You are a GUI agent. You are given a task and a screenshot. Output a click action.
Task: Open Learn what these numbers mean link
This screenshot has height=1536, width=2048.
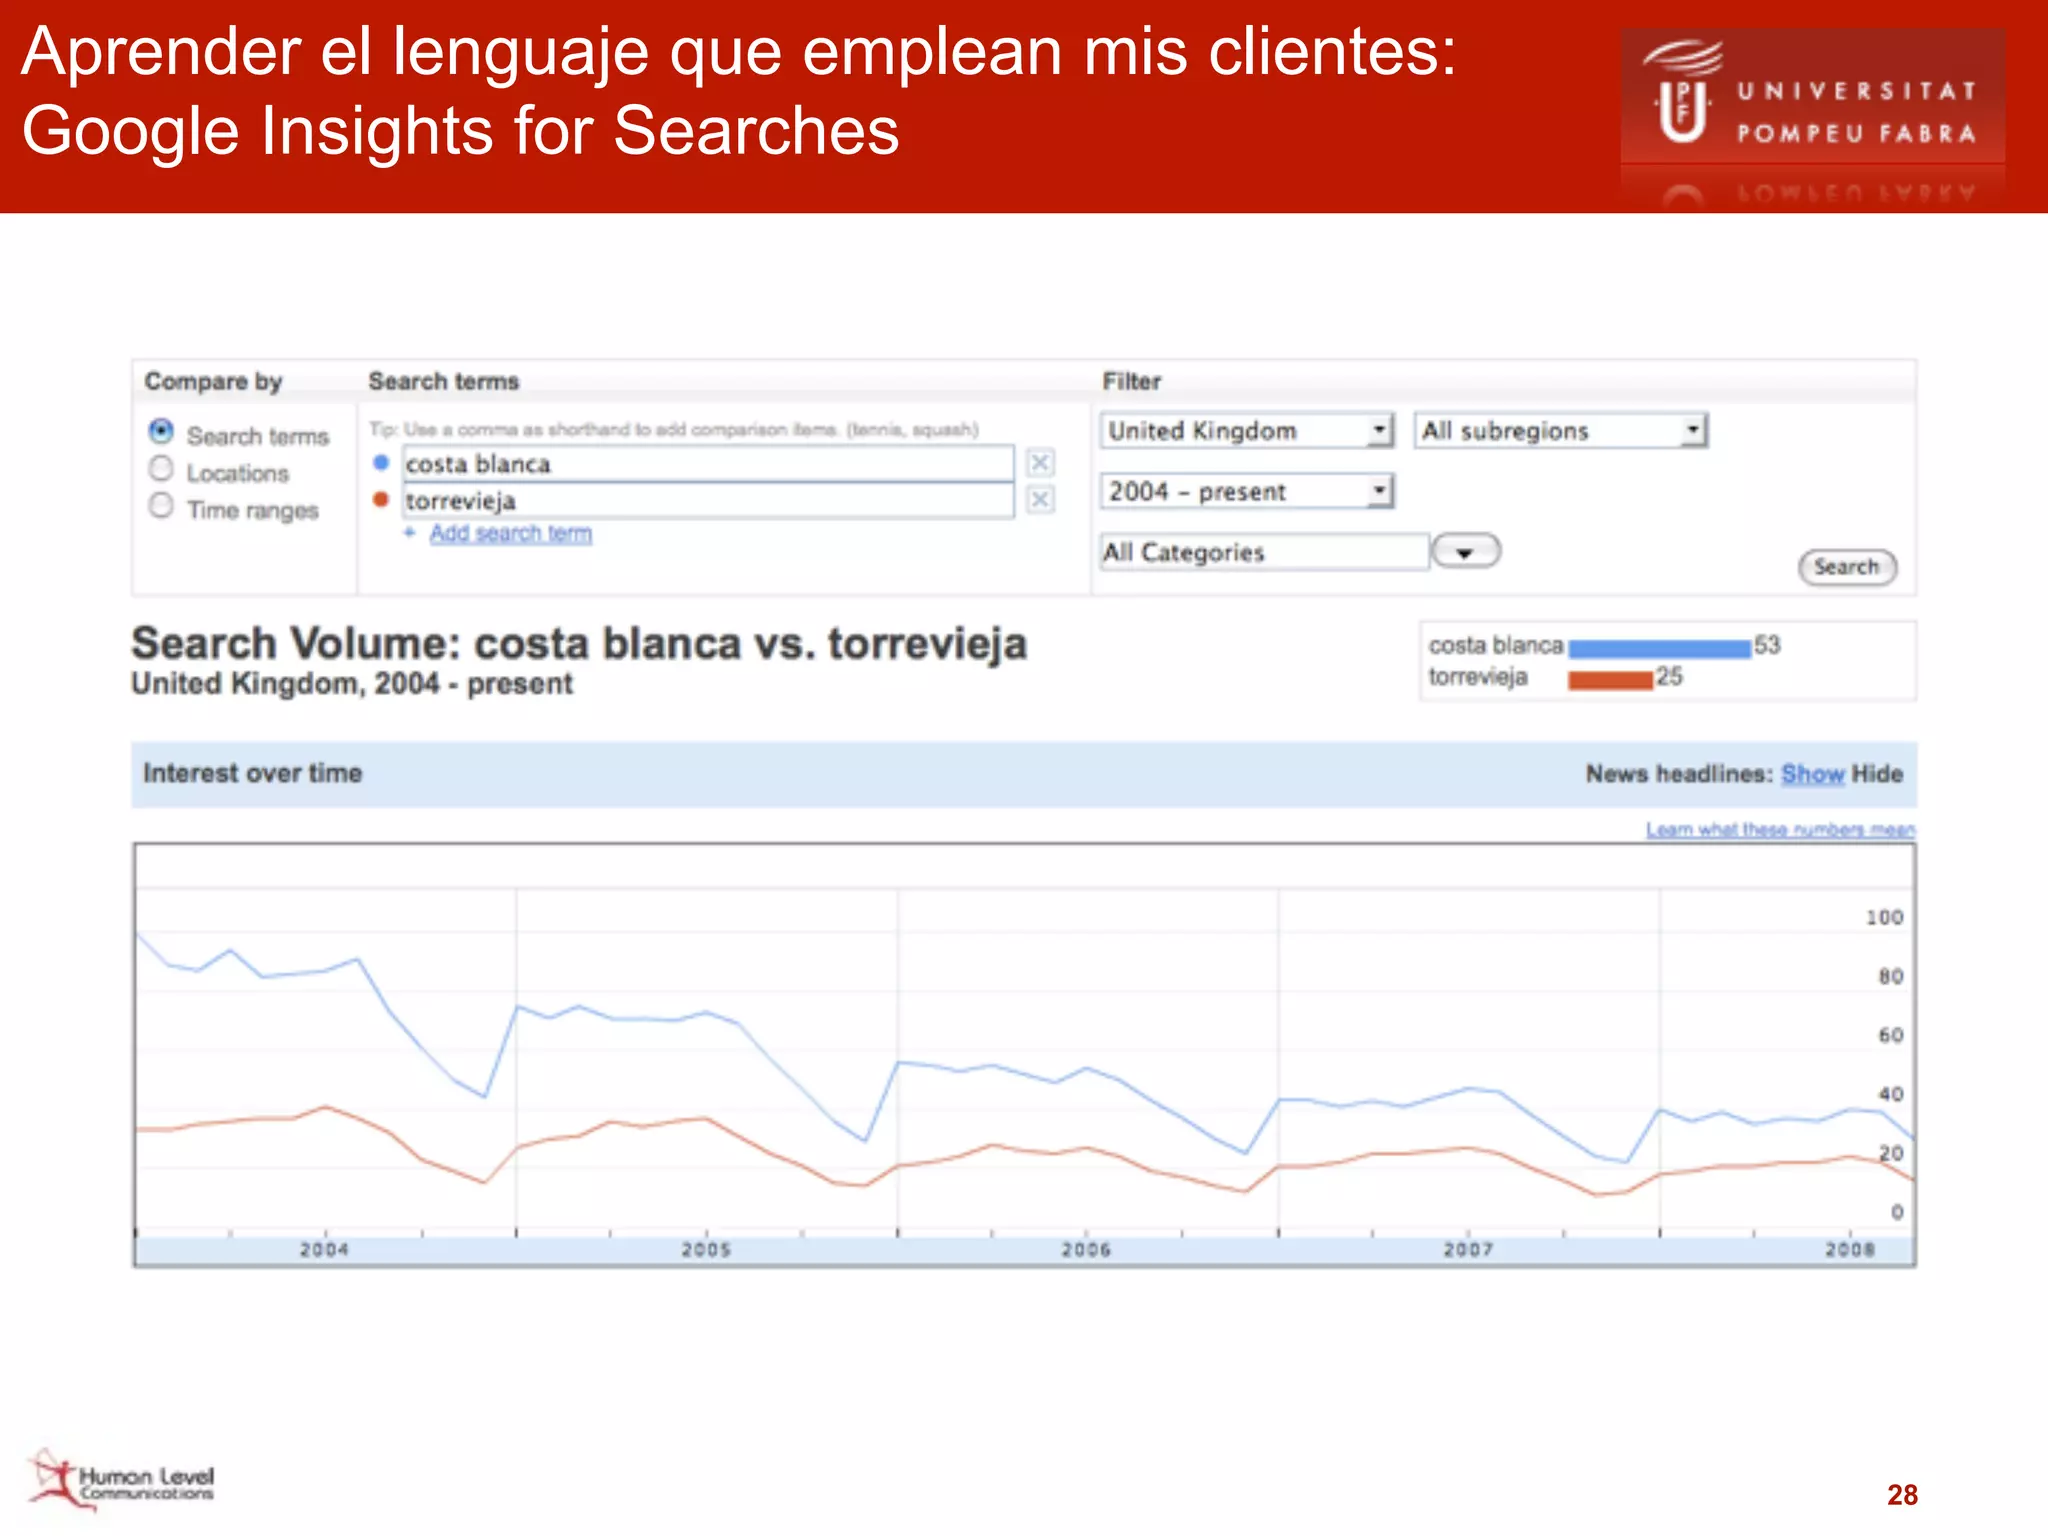[1780, 830]
